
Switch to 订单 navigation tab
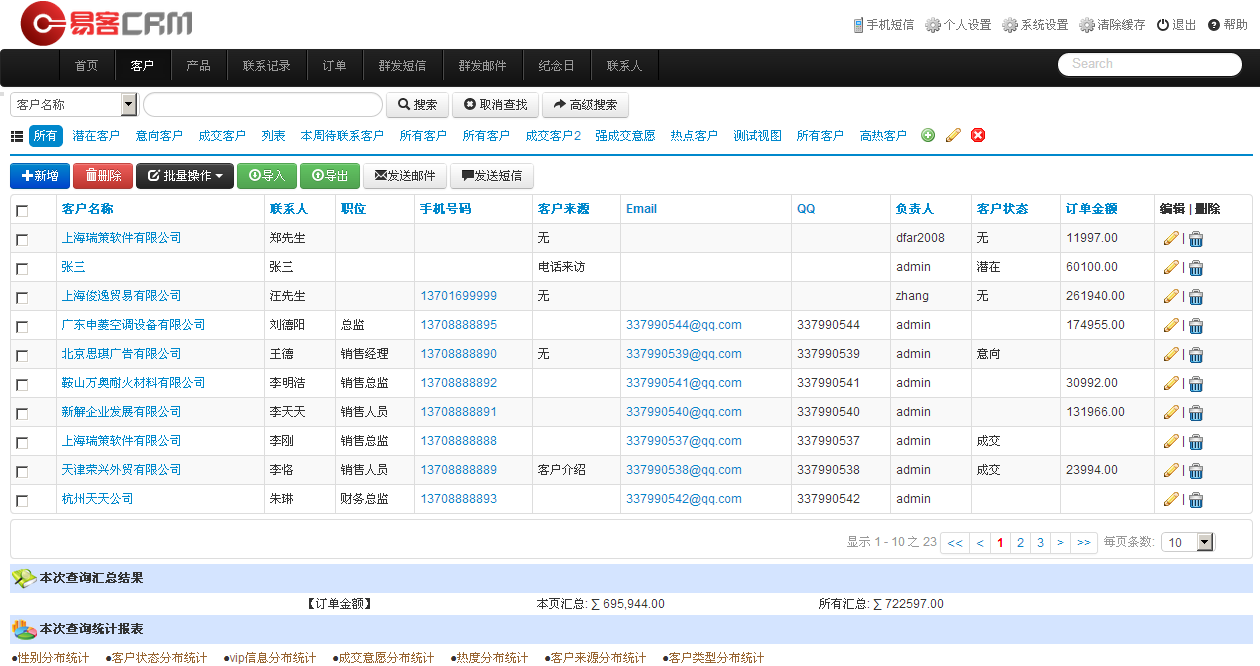pos(334,66)
